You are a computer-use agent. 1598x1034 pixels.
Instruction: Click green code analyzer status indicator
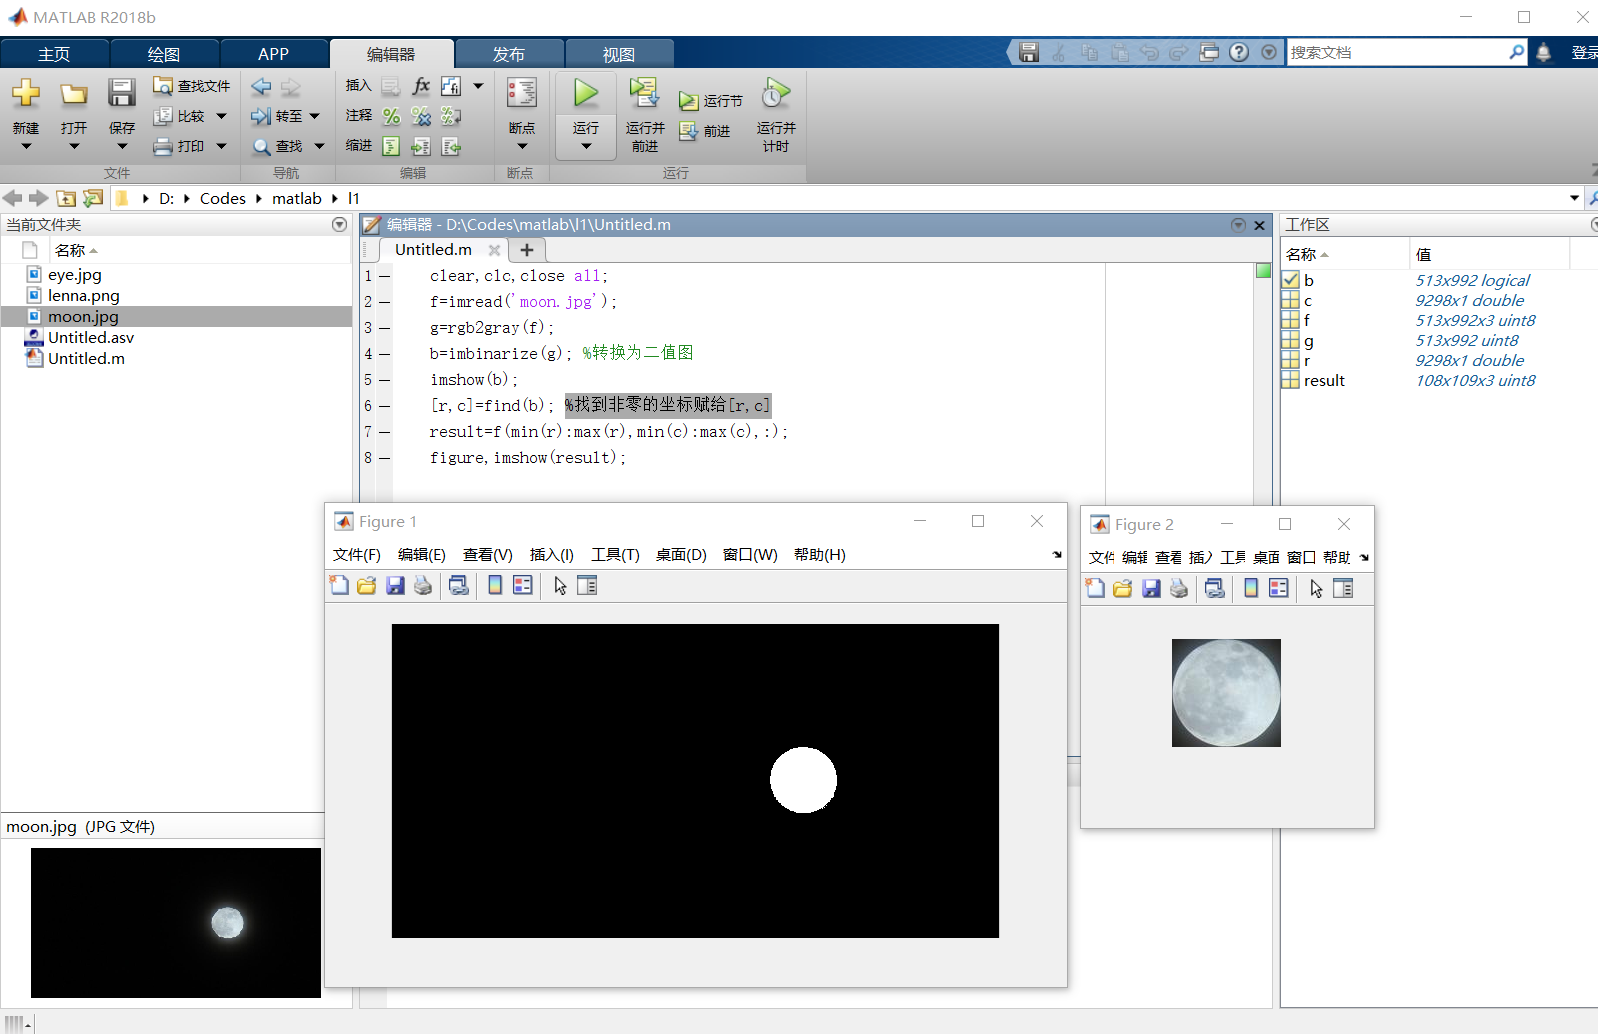(1263, 271)
